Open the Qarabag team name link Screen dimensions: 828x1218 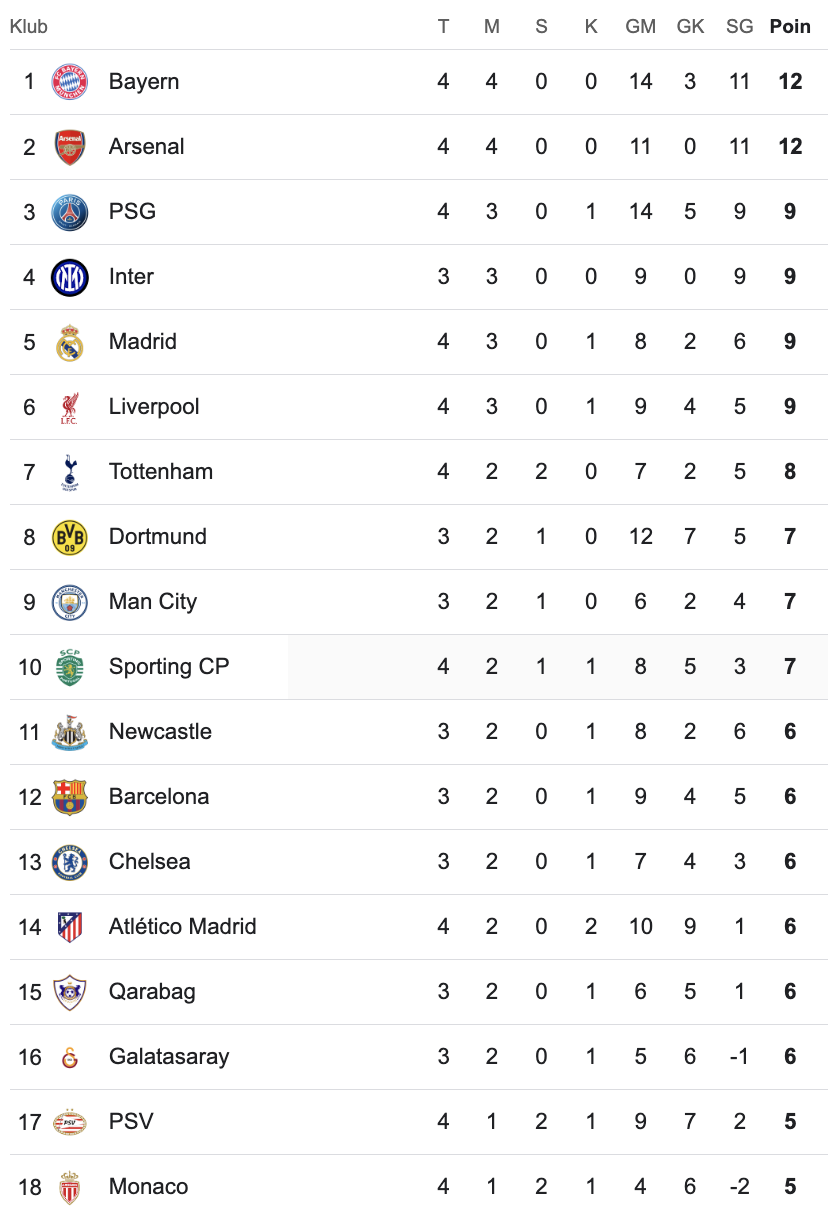[152, 992]
